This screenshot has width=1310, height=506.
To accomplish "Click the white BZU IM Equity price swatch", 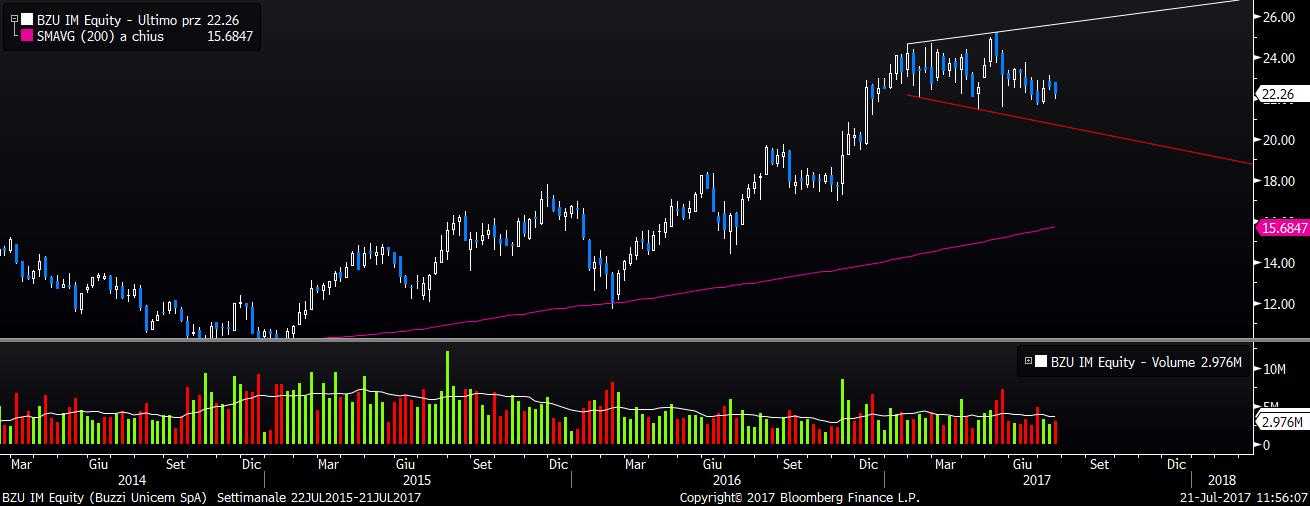I will 27,18.
